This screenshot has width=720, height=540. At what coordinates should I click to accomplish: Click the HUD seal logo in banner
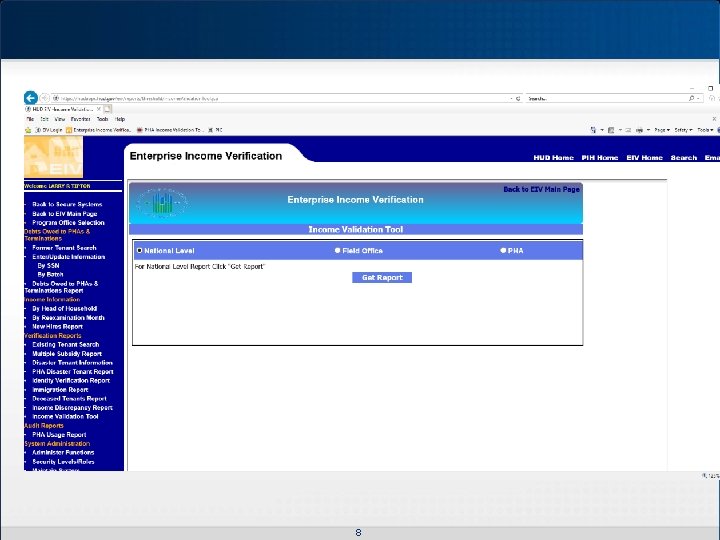pos(162,202)
